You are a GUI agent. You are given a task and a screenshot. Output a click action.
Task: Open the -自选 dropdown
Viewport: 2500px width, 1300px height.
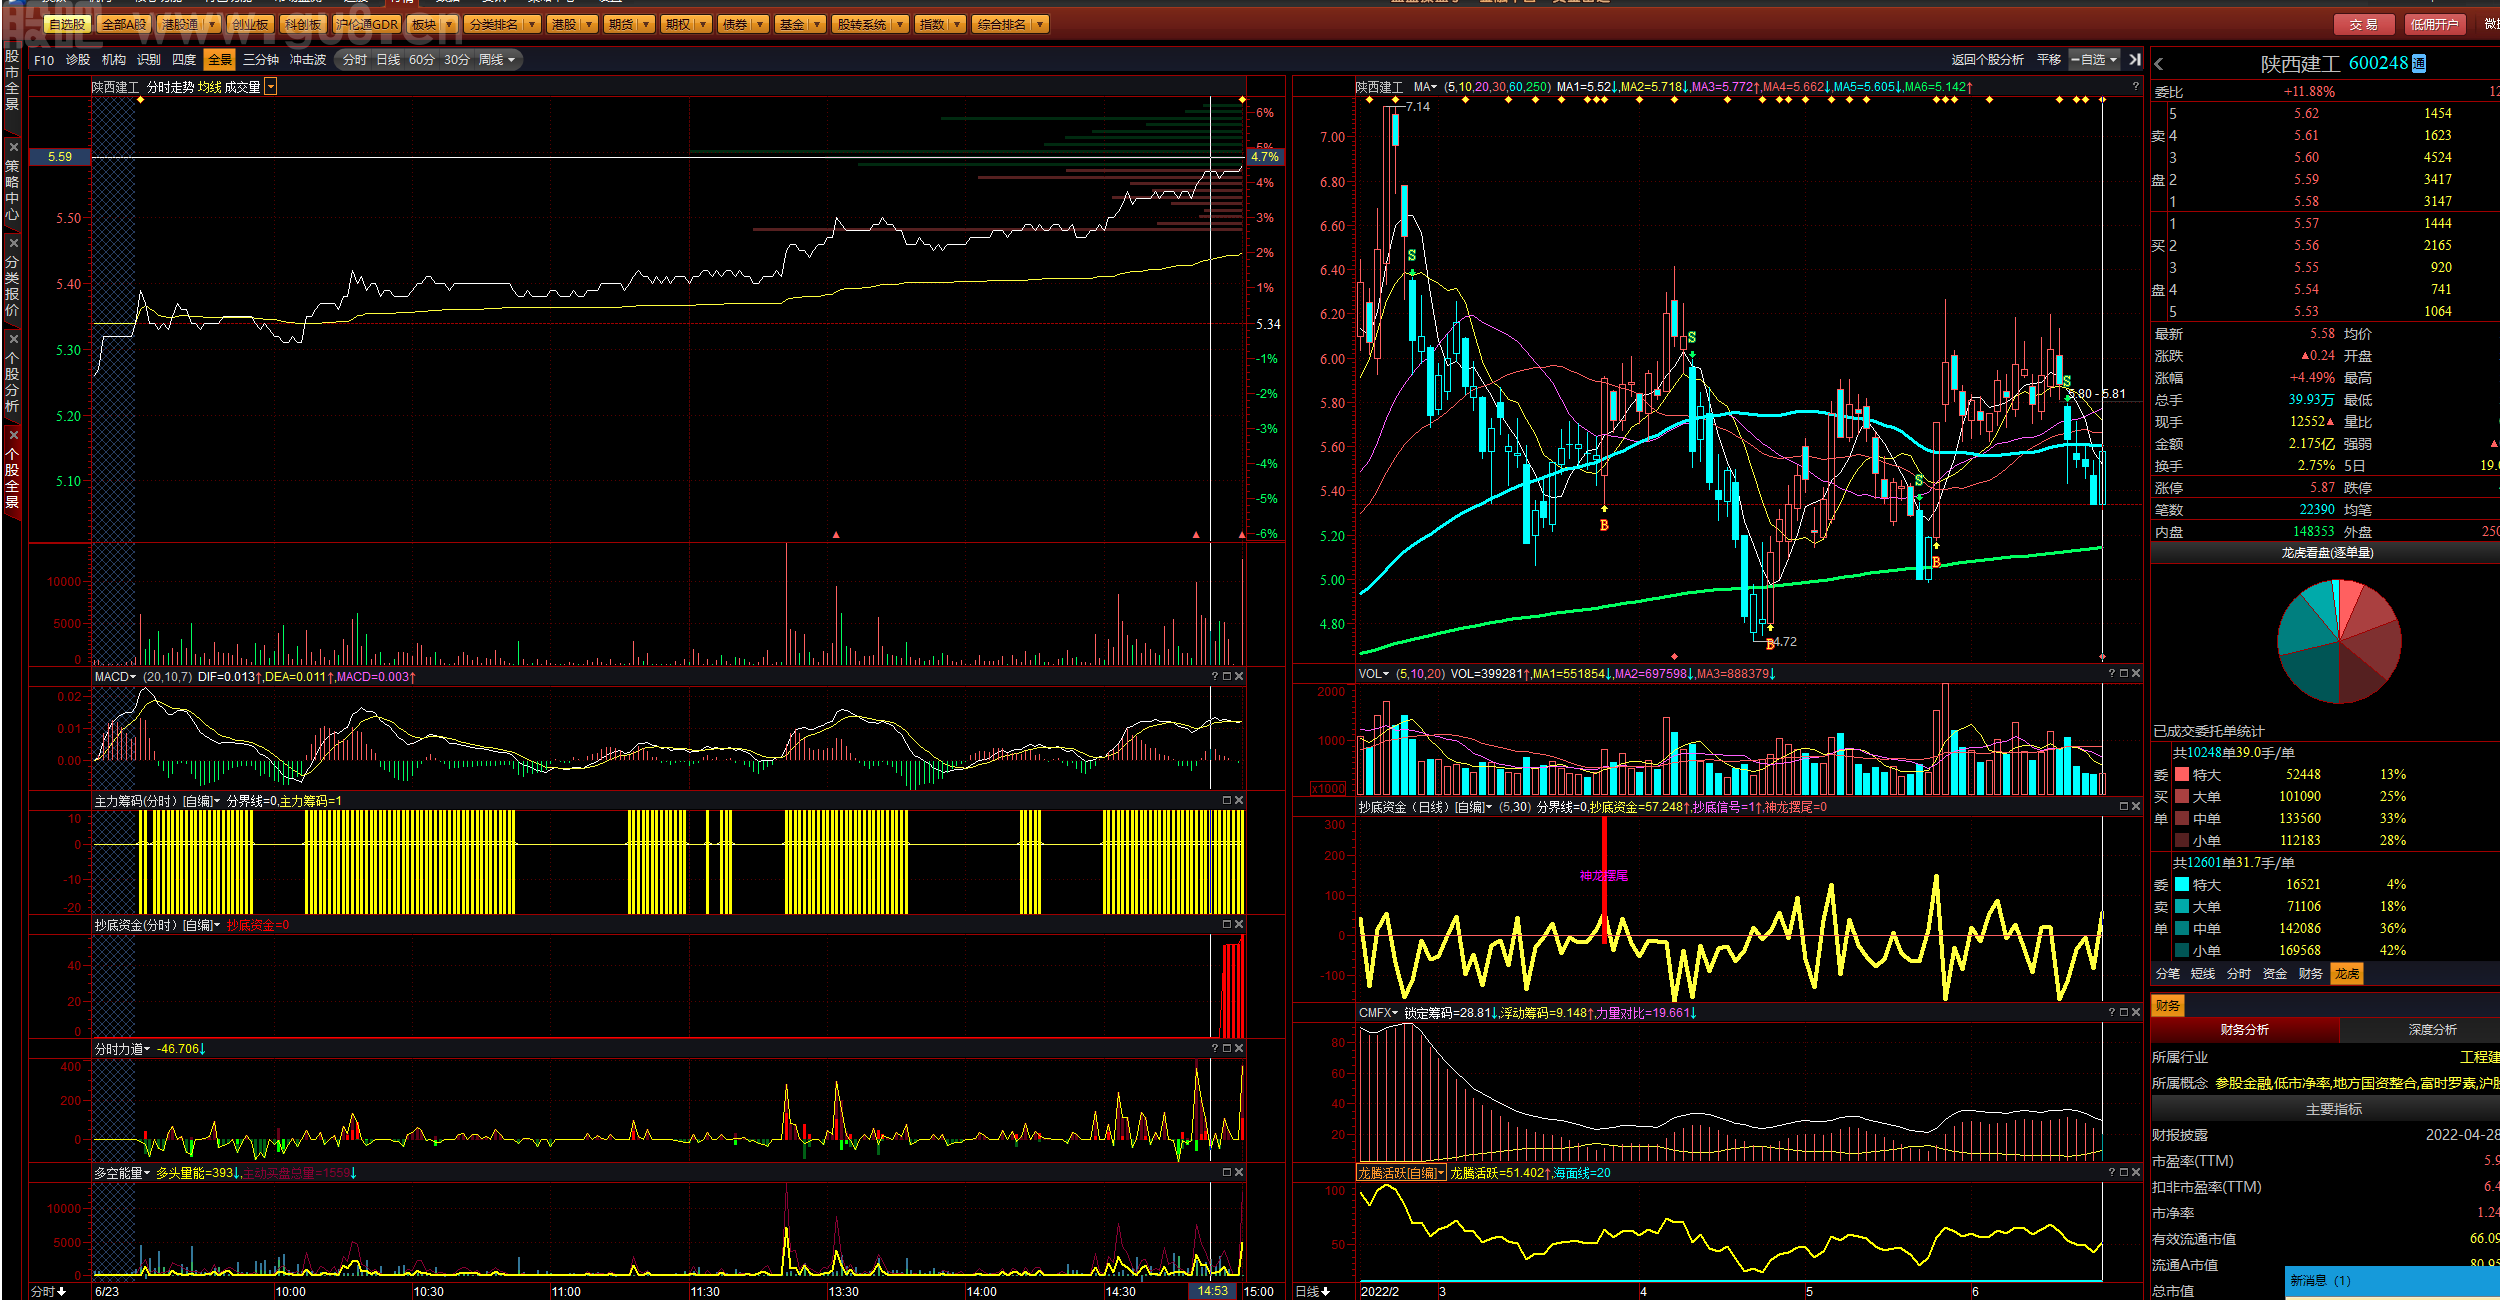click(x=2094, y=60)
